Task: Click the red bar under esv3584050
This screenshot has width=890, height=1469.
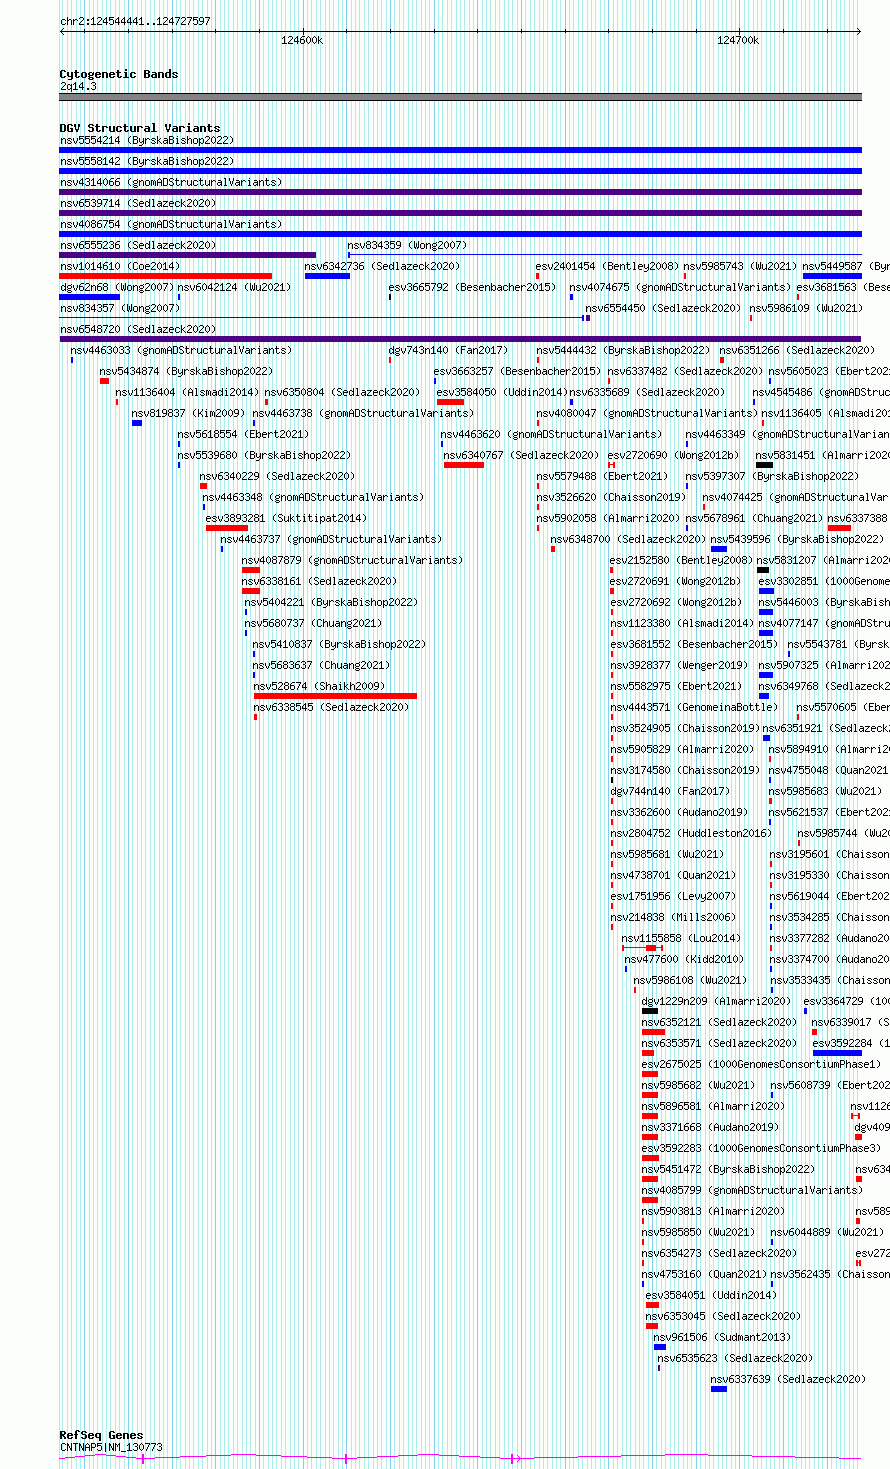Action: 451,402
